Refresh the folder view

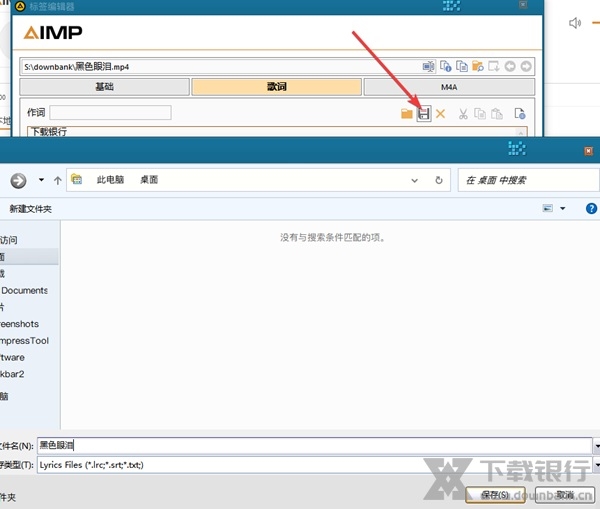point(439,180)
